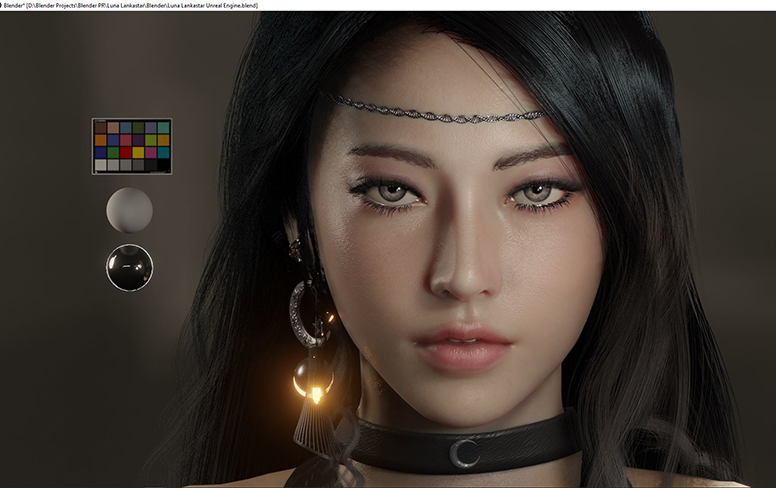Click the chrome reflective reference sphere

tap(130, 267)
